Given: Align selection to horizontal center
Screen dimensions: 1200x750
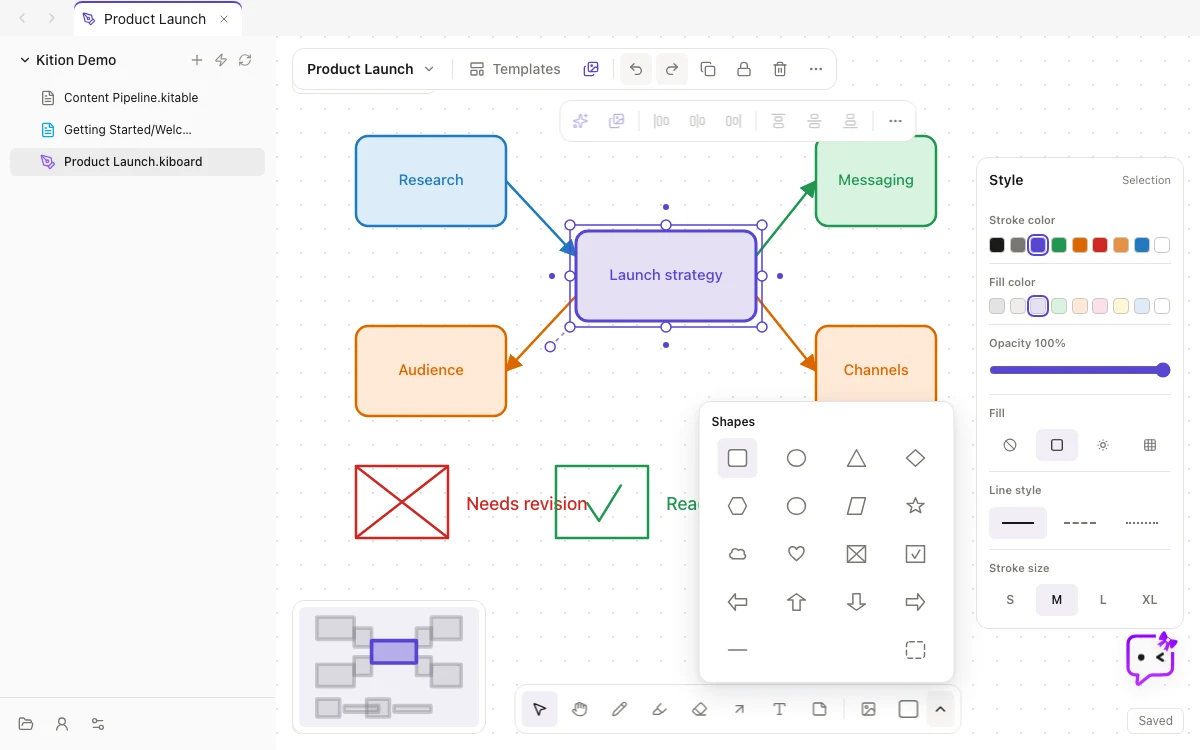Looking at the screenshot, I should point(697,121).
